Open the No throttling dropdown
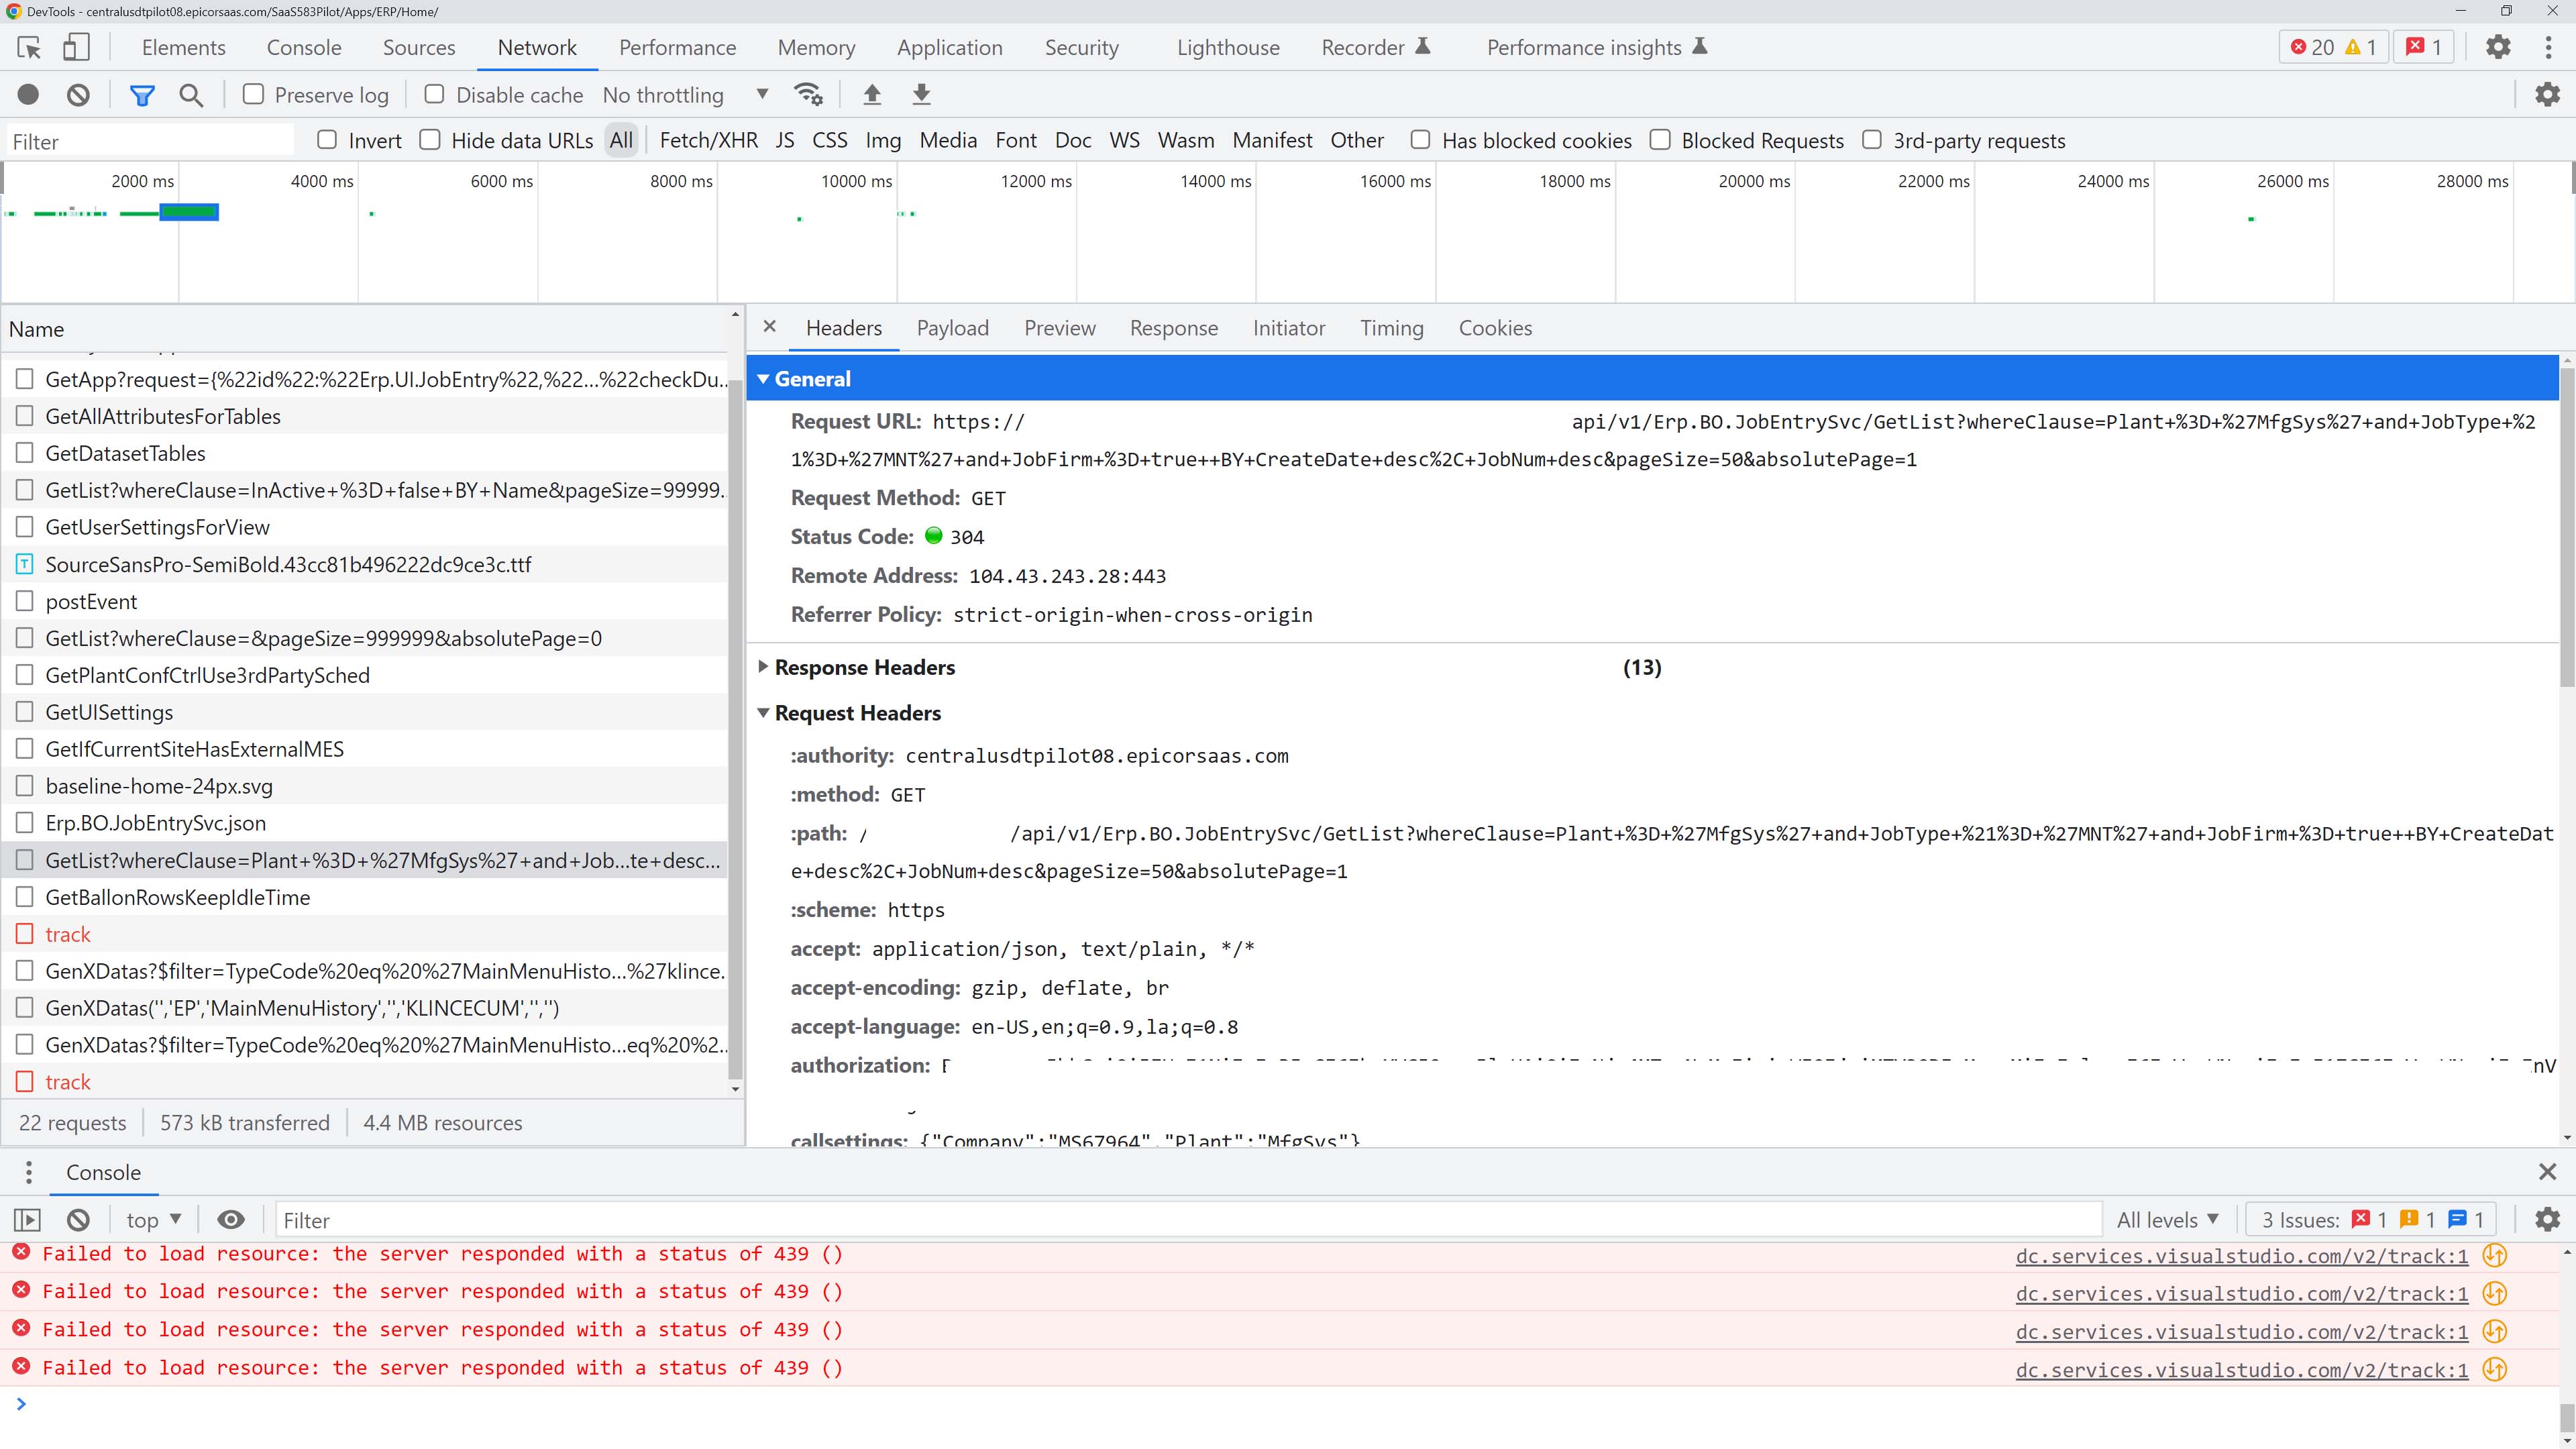 point(684,94)
